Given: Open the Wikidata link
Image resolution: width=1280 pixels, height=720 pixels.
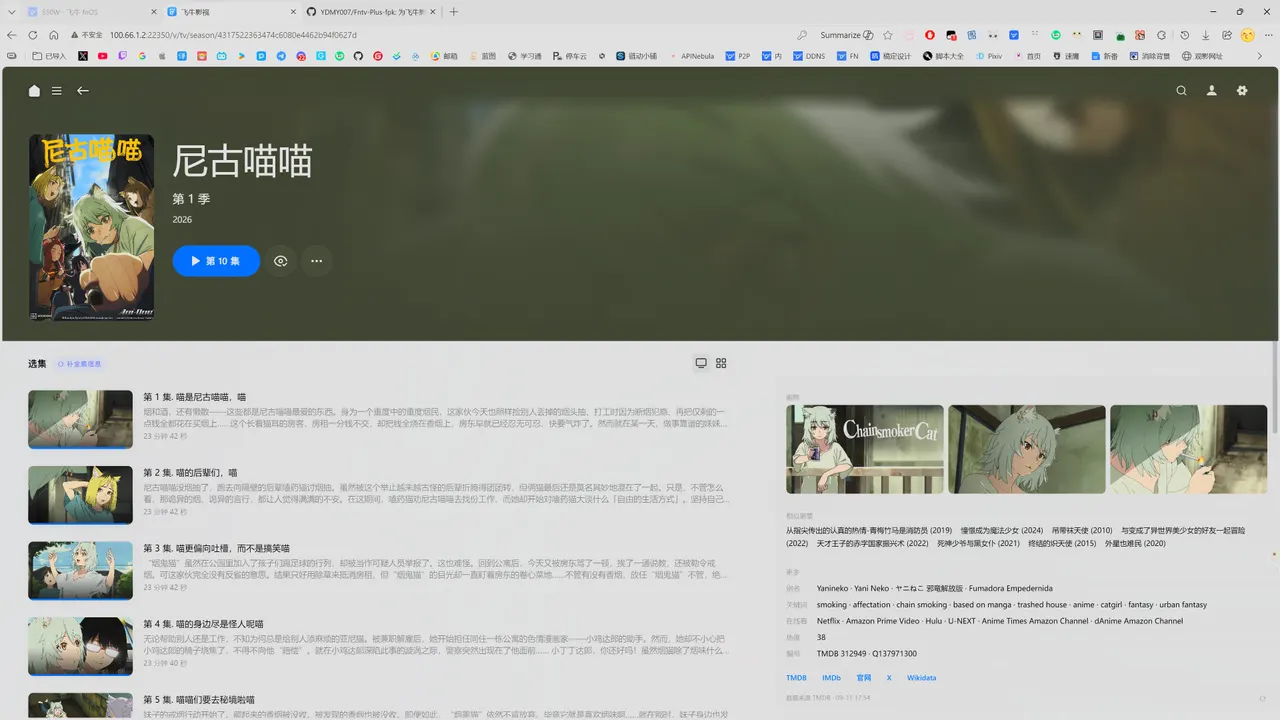Looking at the screenshot, I should pyautogui.click(x=921, y=678).
